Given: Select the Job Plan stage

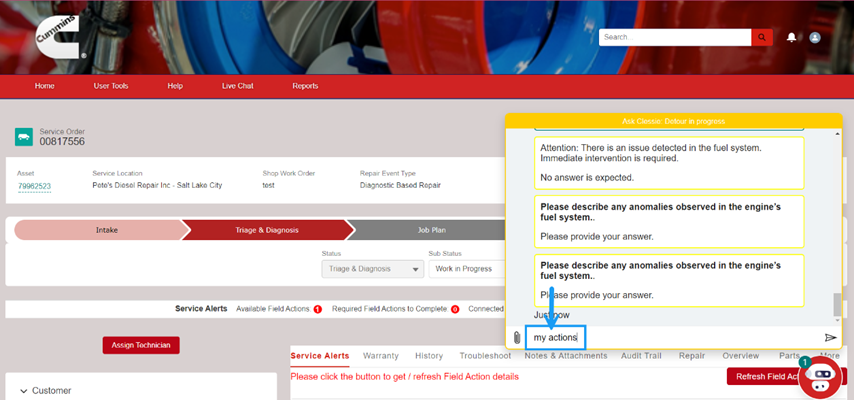Looking at the screenshot, I should click(431, 230).
